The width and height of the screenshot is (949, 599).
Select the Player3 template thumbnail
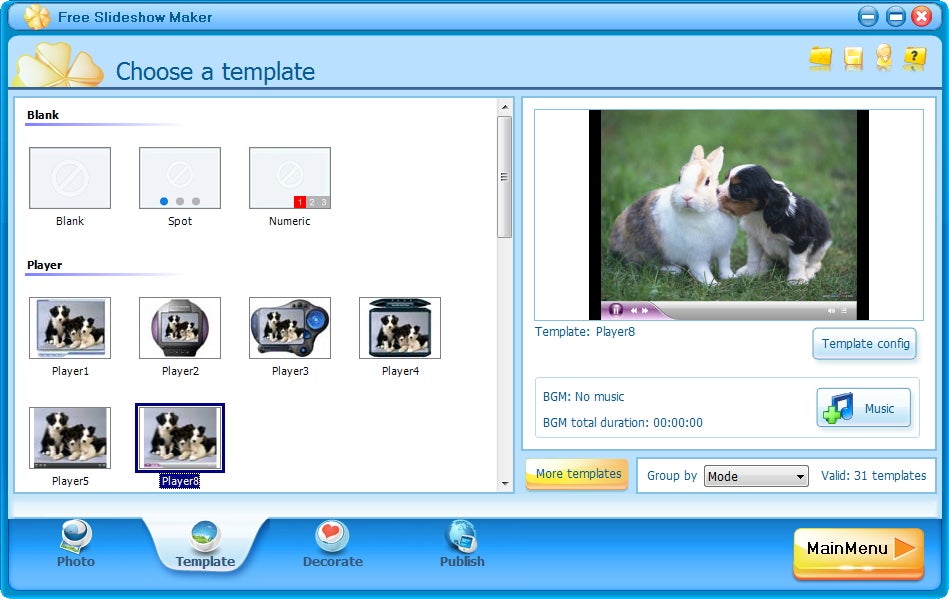click(290, 328)
